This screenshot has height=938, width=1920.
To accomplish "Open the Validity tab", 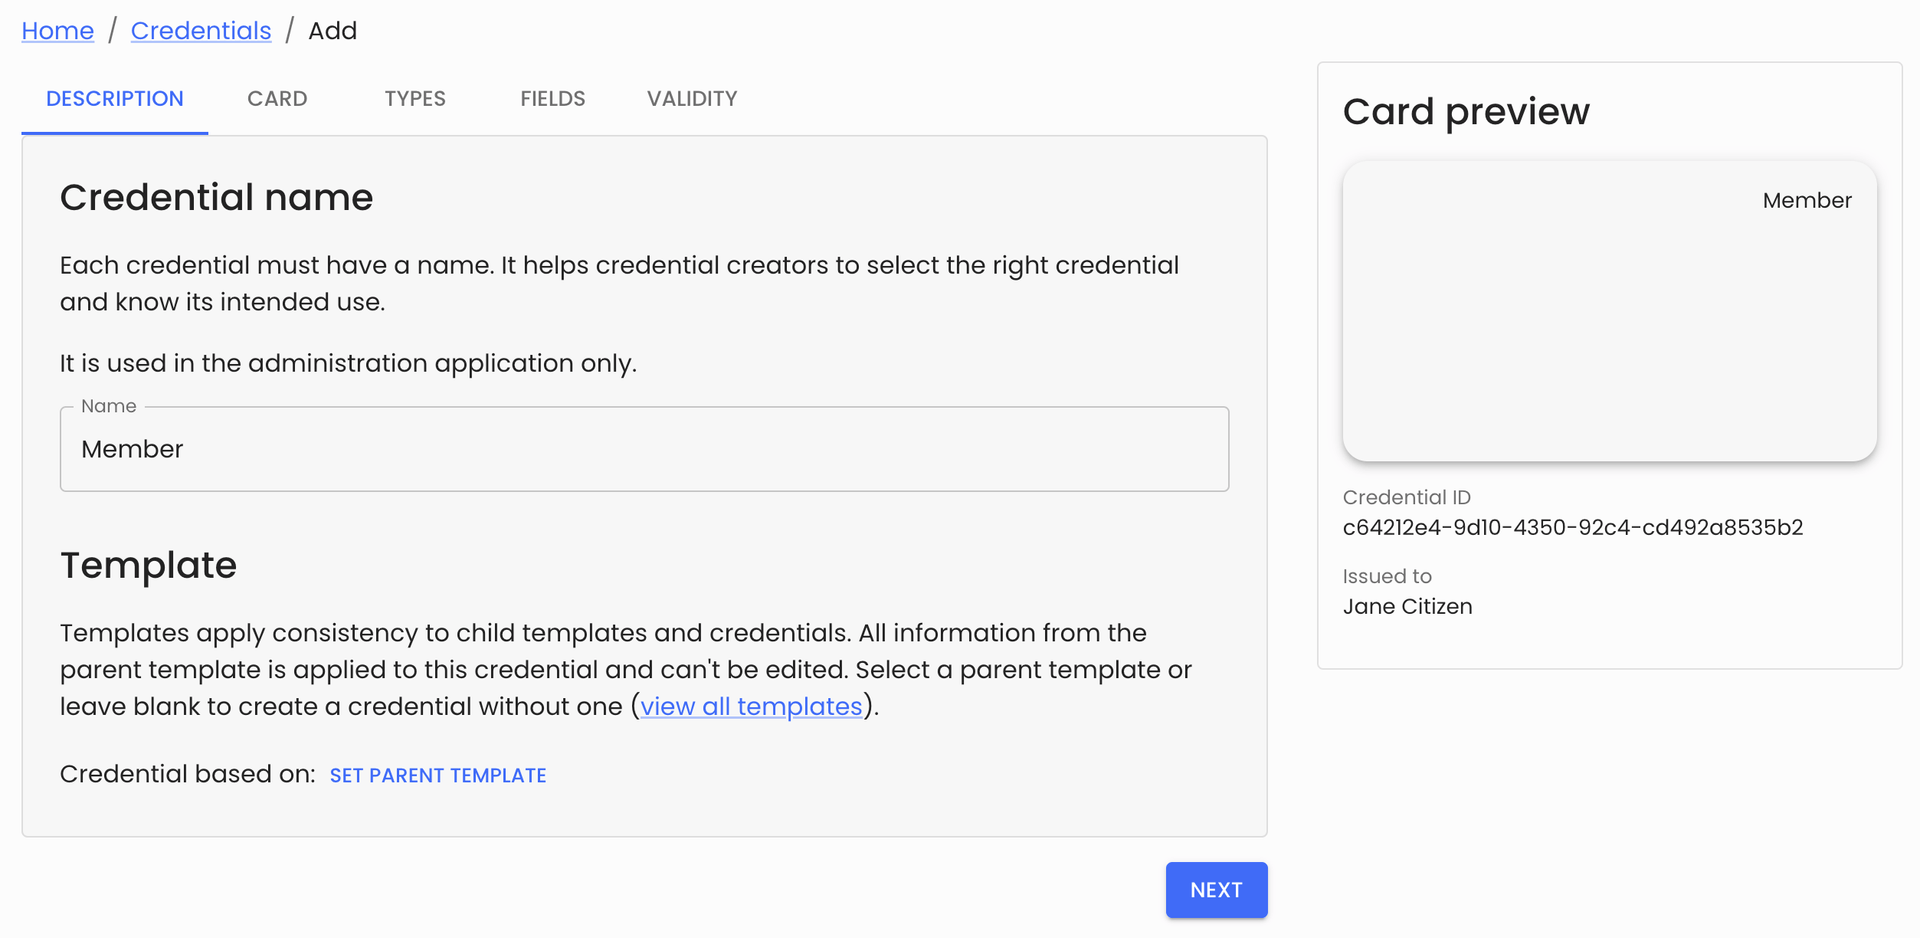I will (x=692, y=99).
